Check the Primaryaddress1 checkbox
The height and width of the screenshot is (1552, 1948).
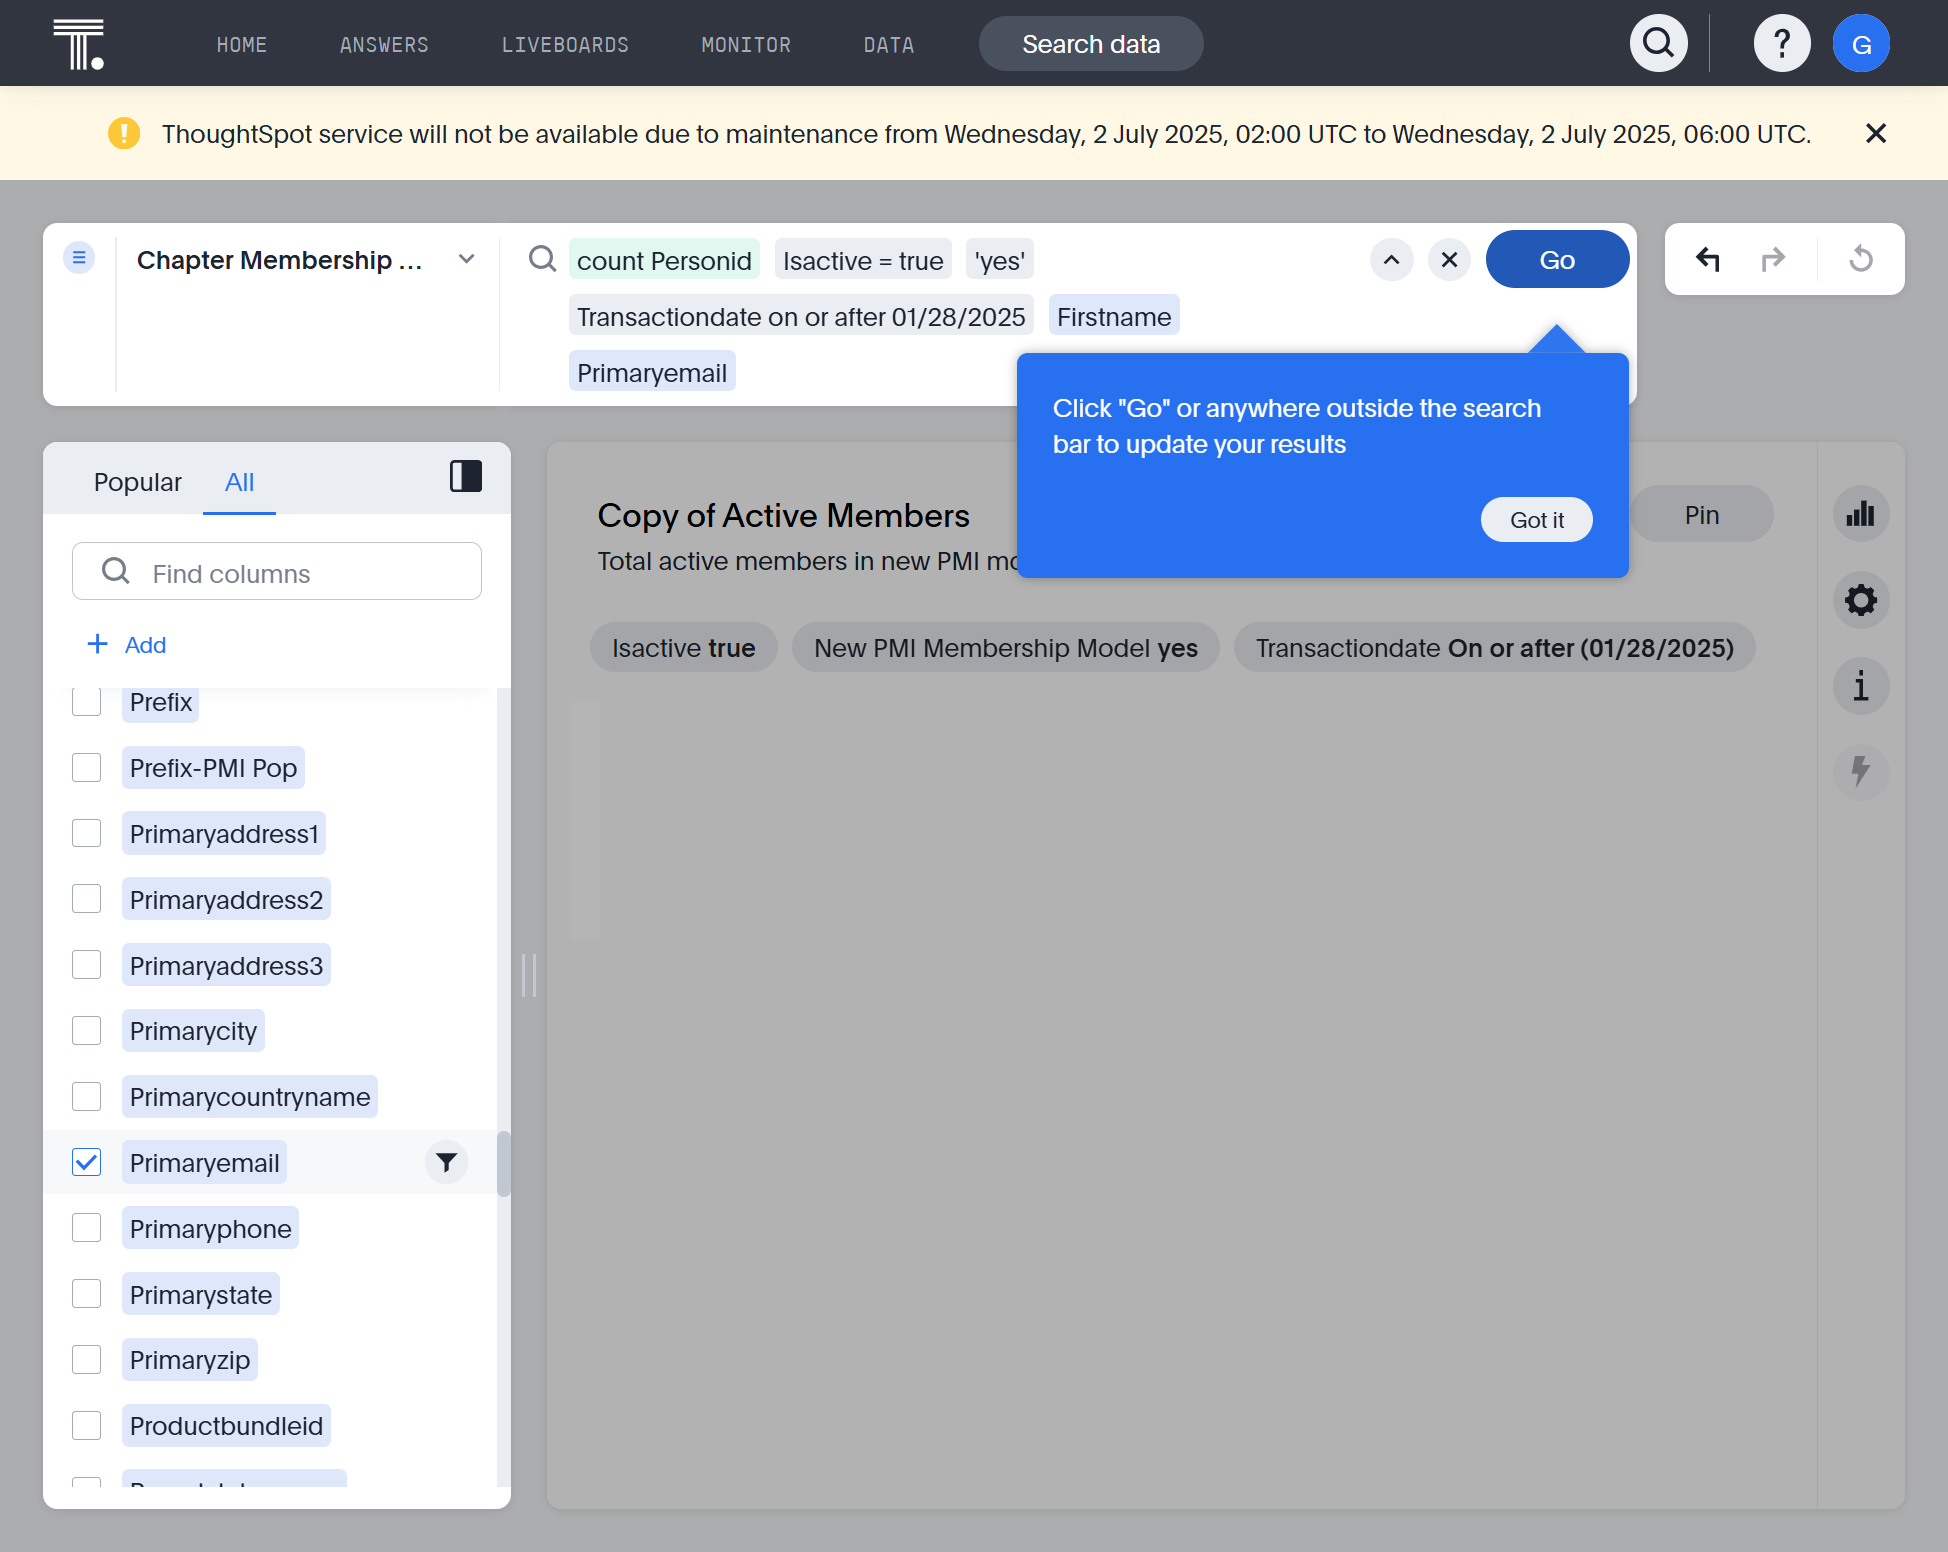coord(87,833)
